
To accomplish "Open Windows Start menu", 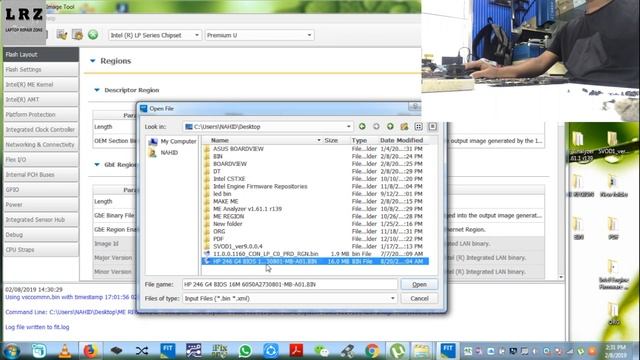I will click(x=11, y=351).
